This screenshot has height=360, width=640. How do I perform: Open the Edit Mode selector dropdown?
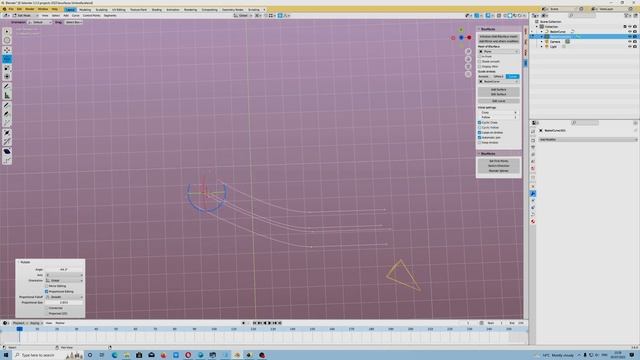[24, 16]
